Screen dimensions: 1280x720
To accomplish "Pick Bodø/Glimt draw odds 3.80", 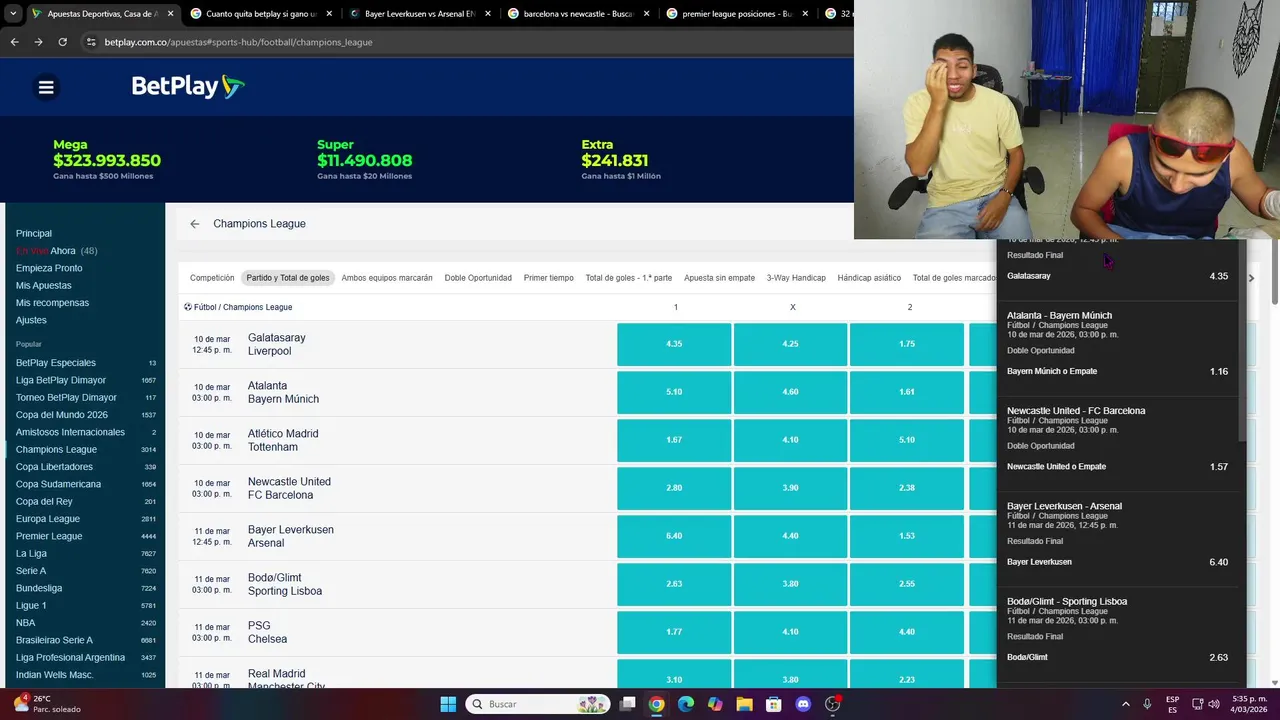I will pos(790,584).
